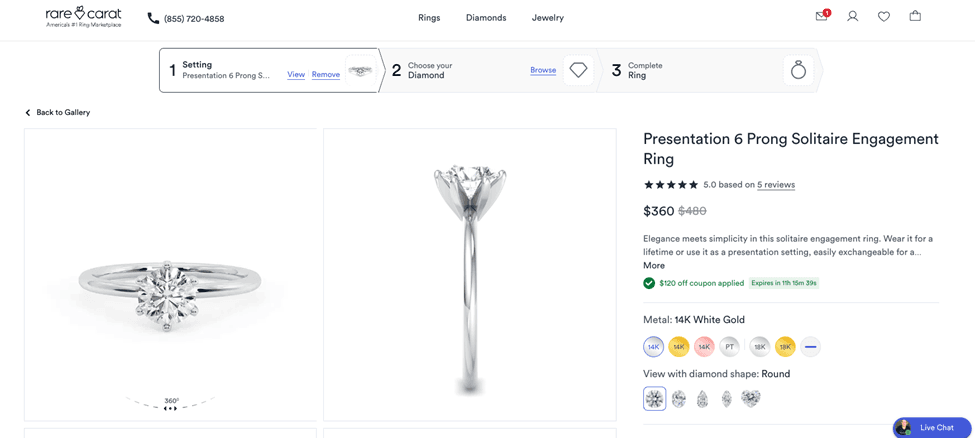Image resolution: width=975 pixels, height=438 pixels.
Task: Select the oval diamond shape option
Action: [678, 398]
